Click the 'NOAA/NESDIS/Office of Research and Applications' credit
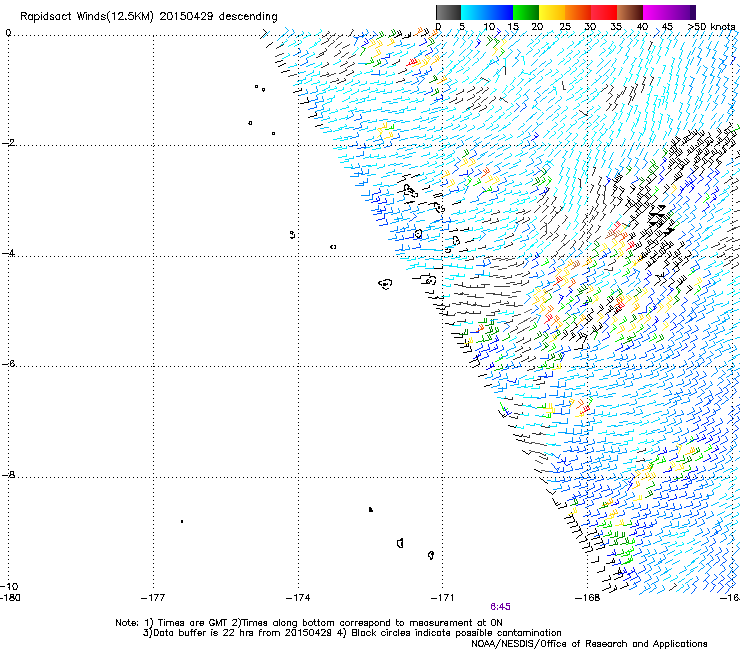This screenshot has width=740, height=650. pyautogui.click(x=589, y=644)
